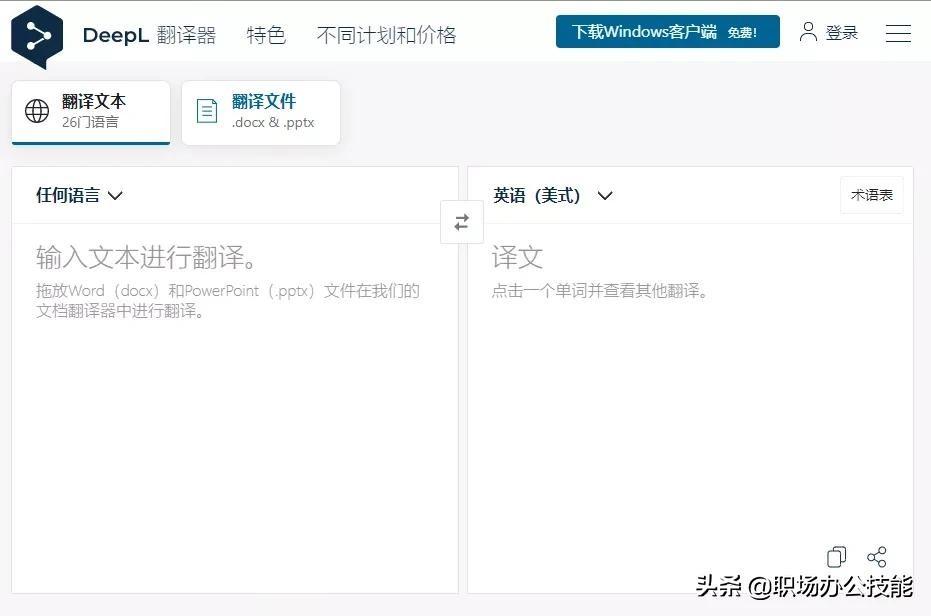Click the chevron next to 英语 (美式)
The height and width of the screenshot is (616, 931).
click(x=605, y=195)
